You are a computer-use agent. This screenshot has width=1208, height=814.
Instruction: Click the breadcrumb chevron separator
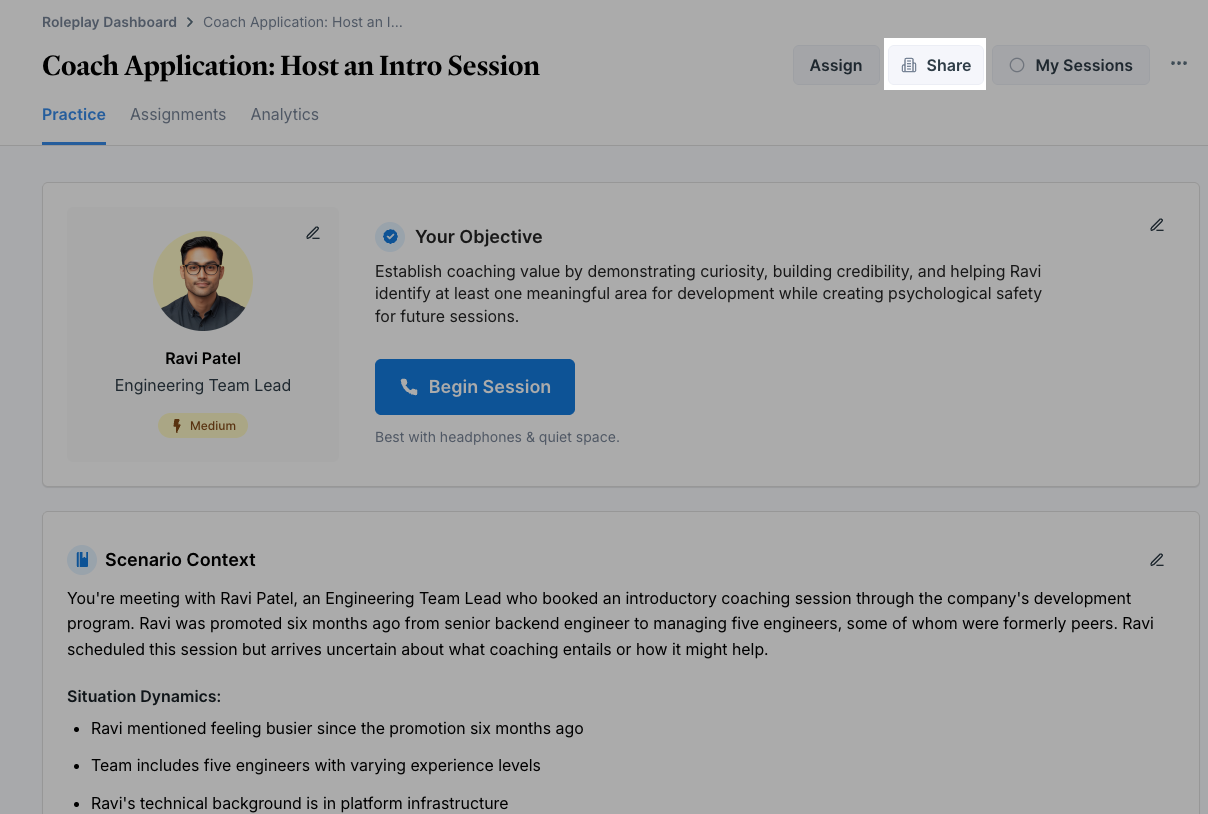coord(190,22)
